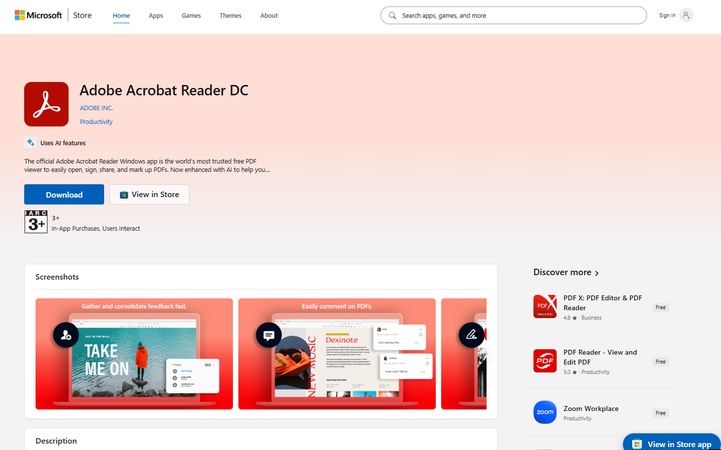The height and width of the screenshot is (450, 721).
Task: Open the Store home link
Action: pyautogui.click(x=82, y=15)
